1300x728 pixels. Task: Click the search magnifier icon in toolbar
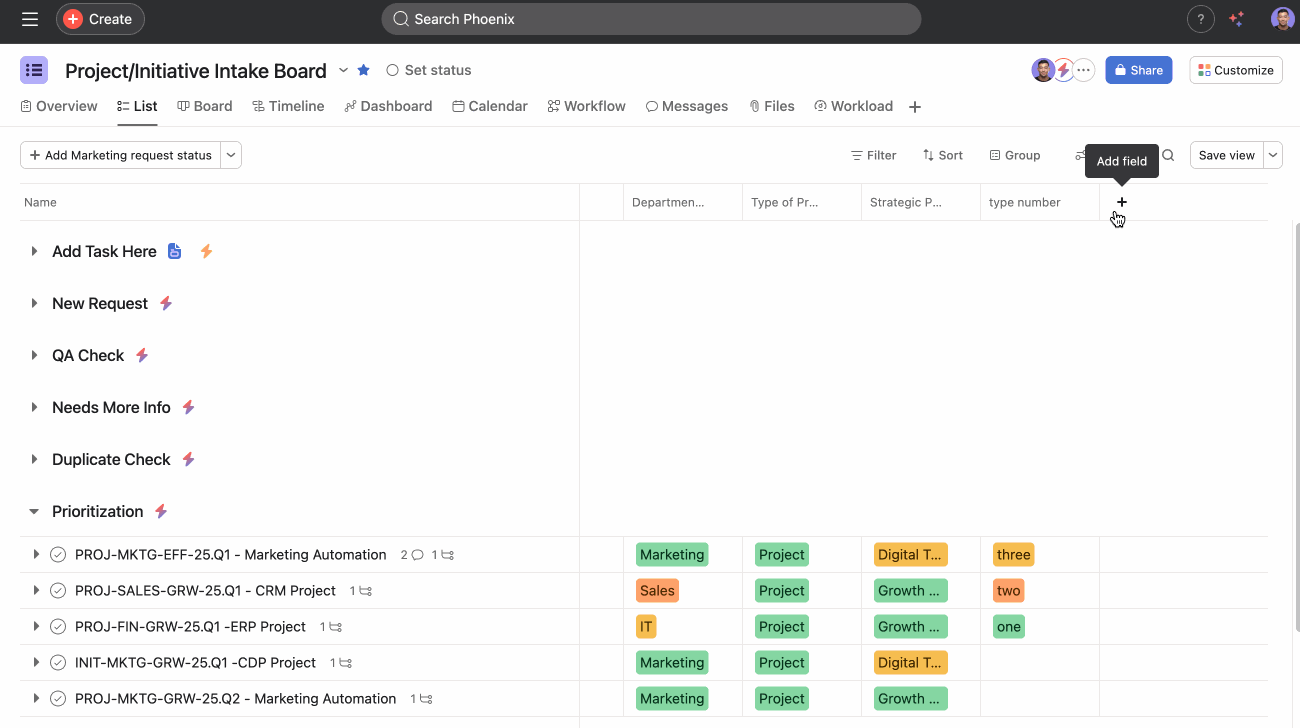[1168, 155]
